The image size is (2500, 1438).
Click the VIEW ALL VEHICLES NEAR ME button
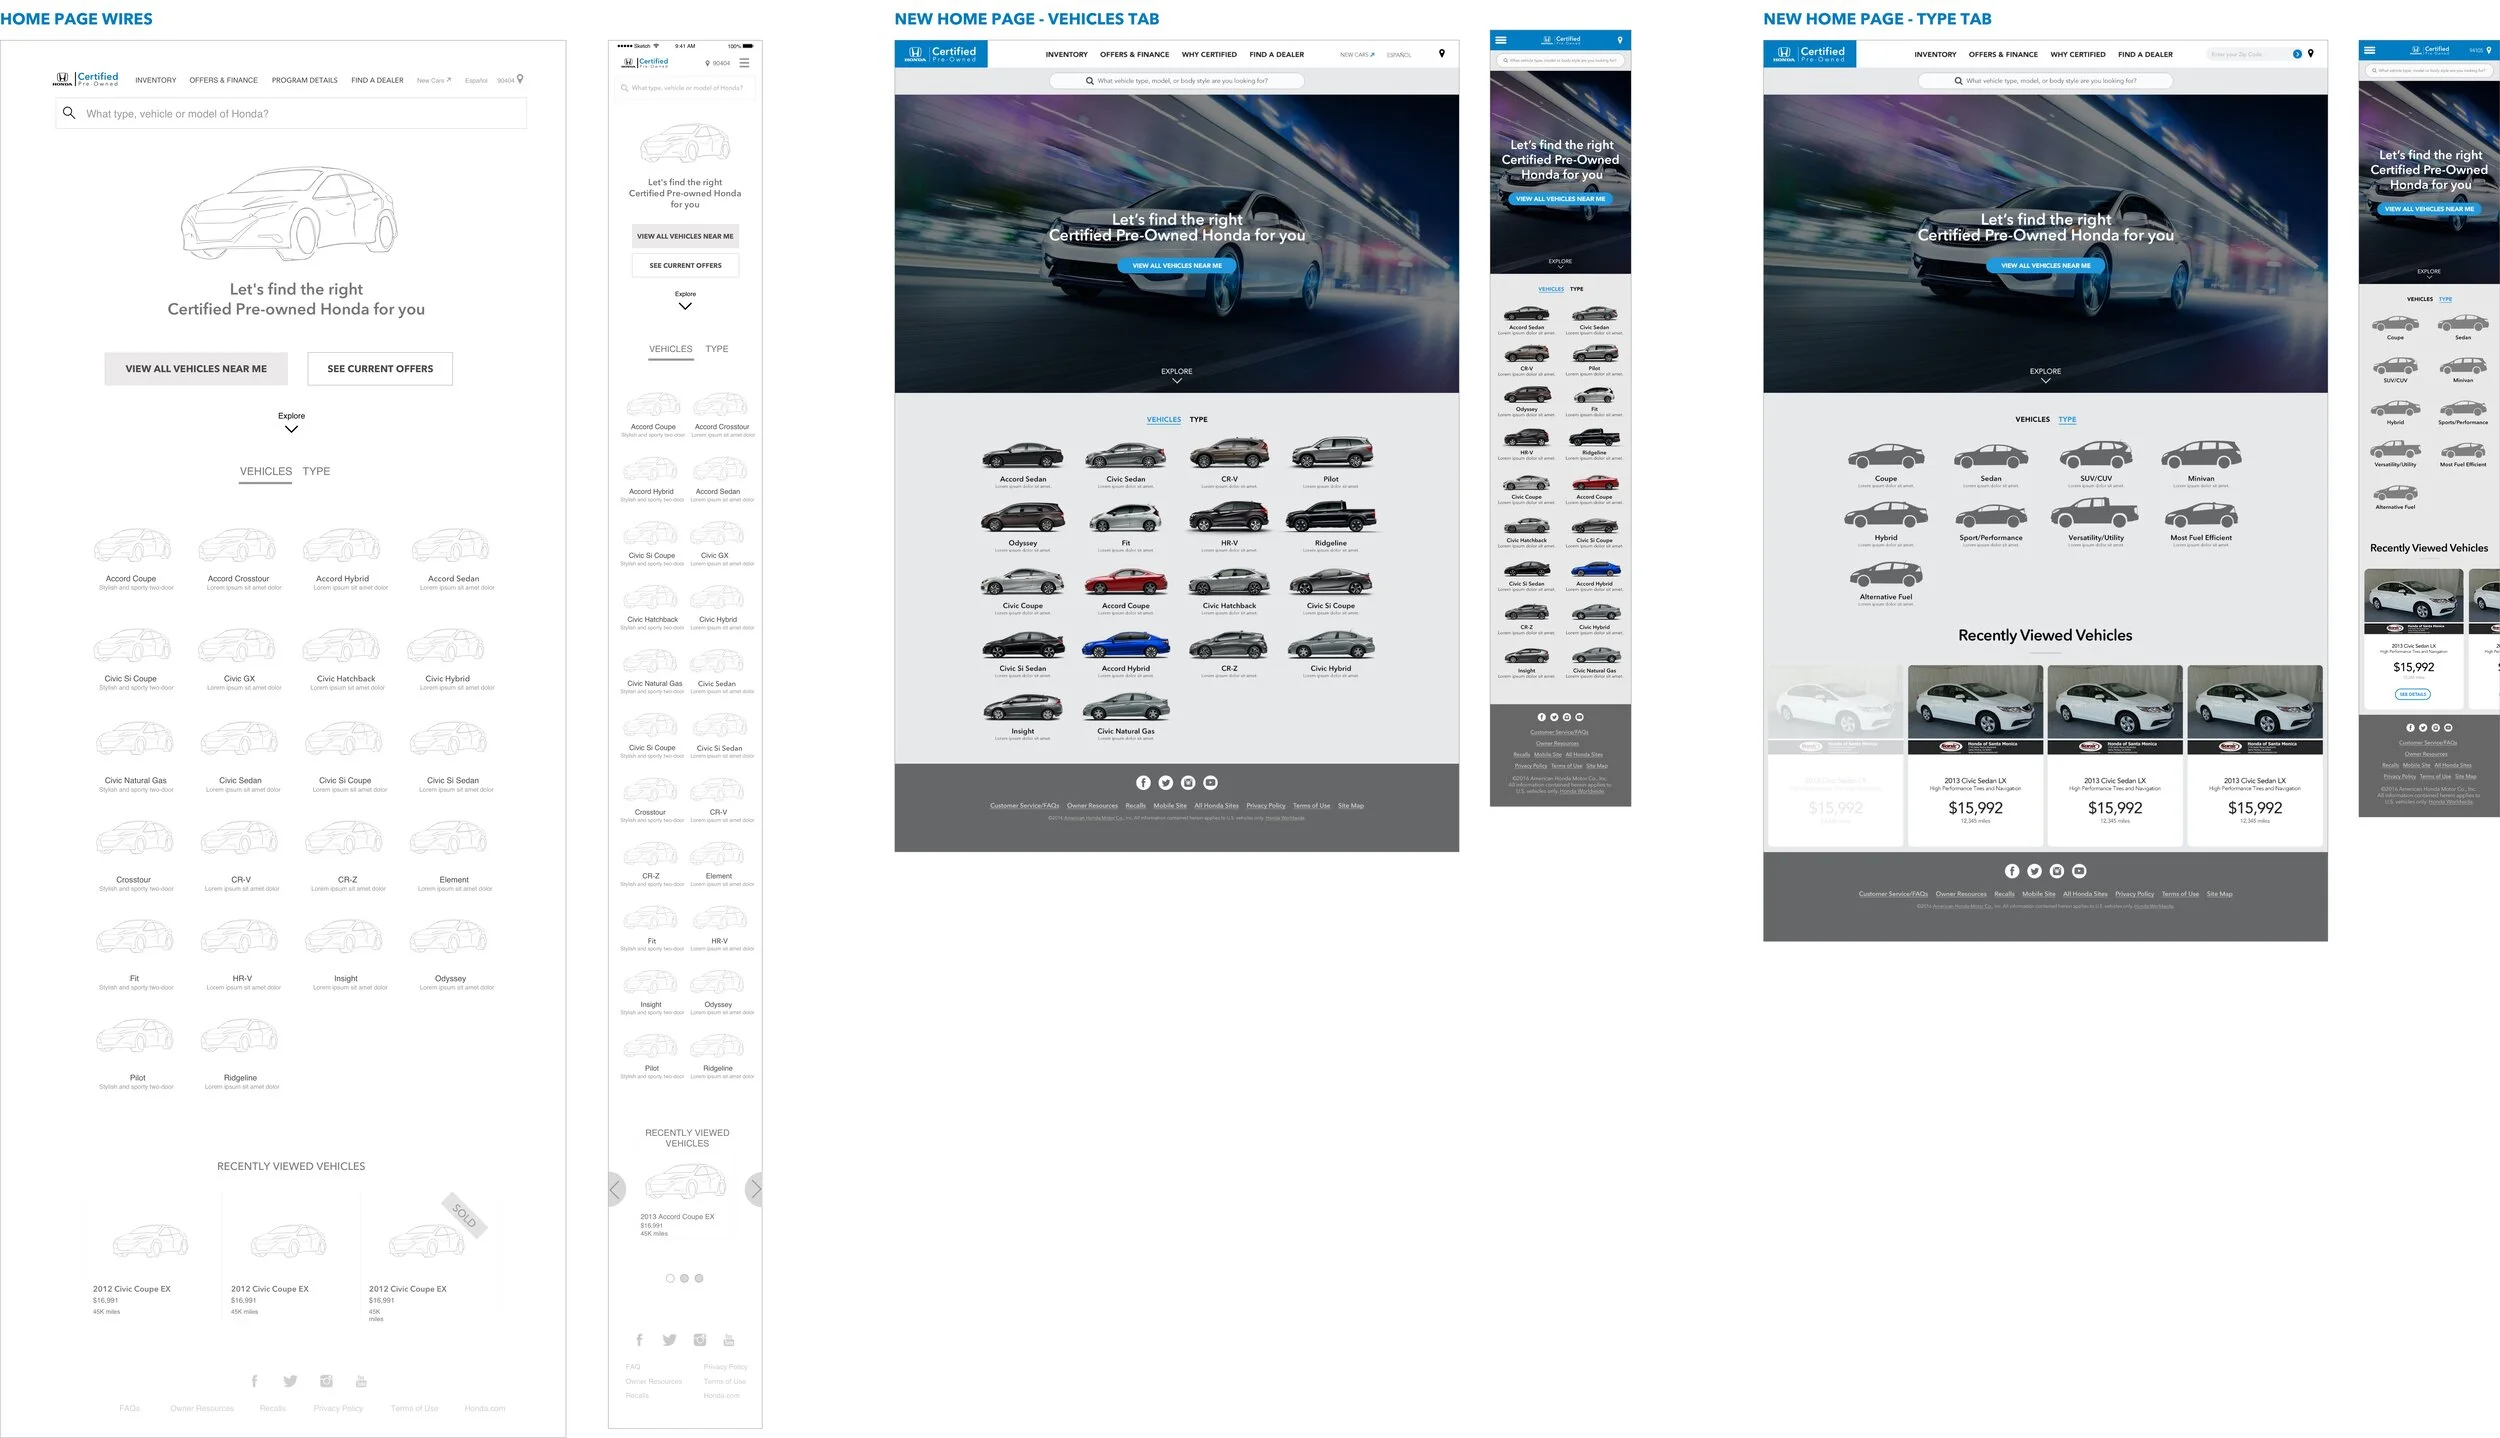tap(195, 368)
